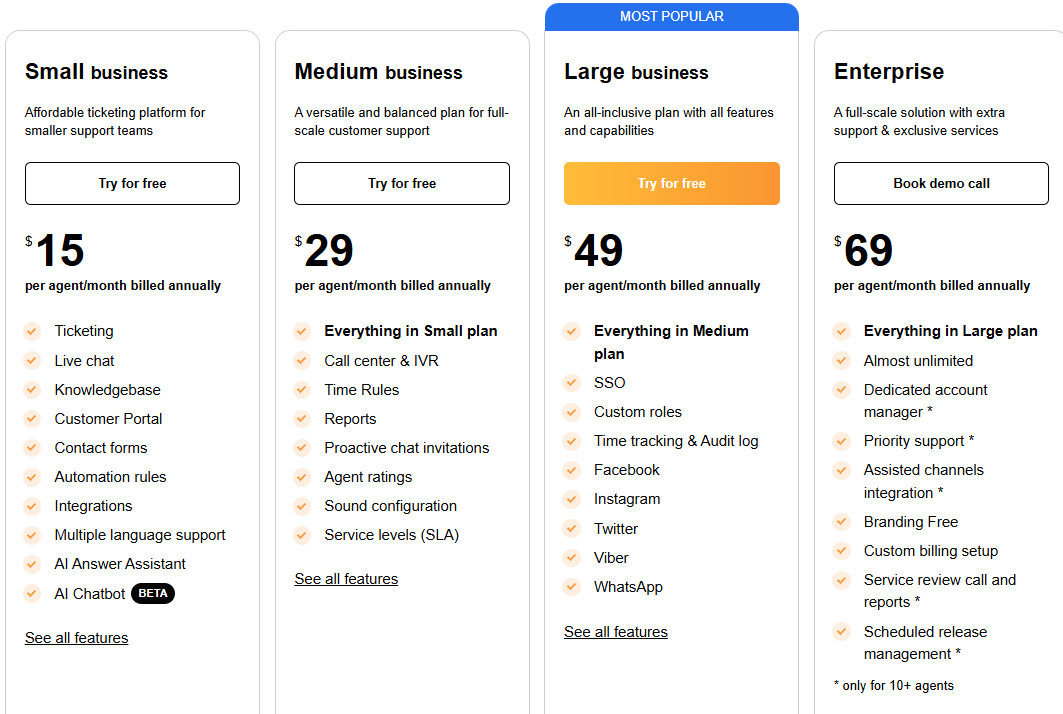This screenshot has height=714, width=1063.
Task: Click Book demo call for Enterprise
Action: [x=941, y=183]
